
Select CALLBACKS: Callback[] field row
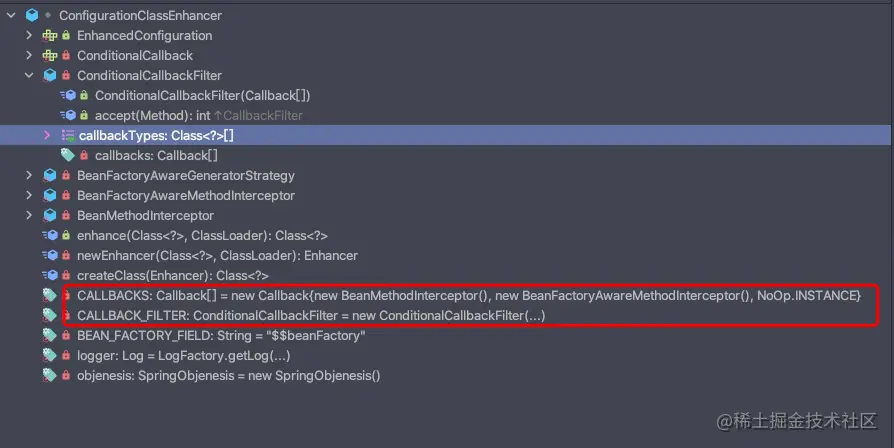(x=469, y=295)
